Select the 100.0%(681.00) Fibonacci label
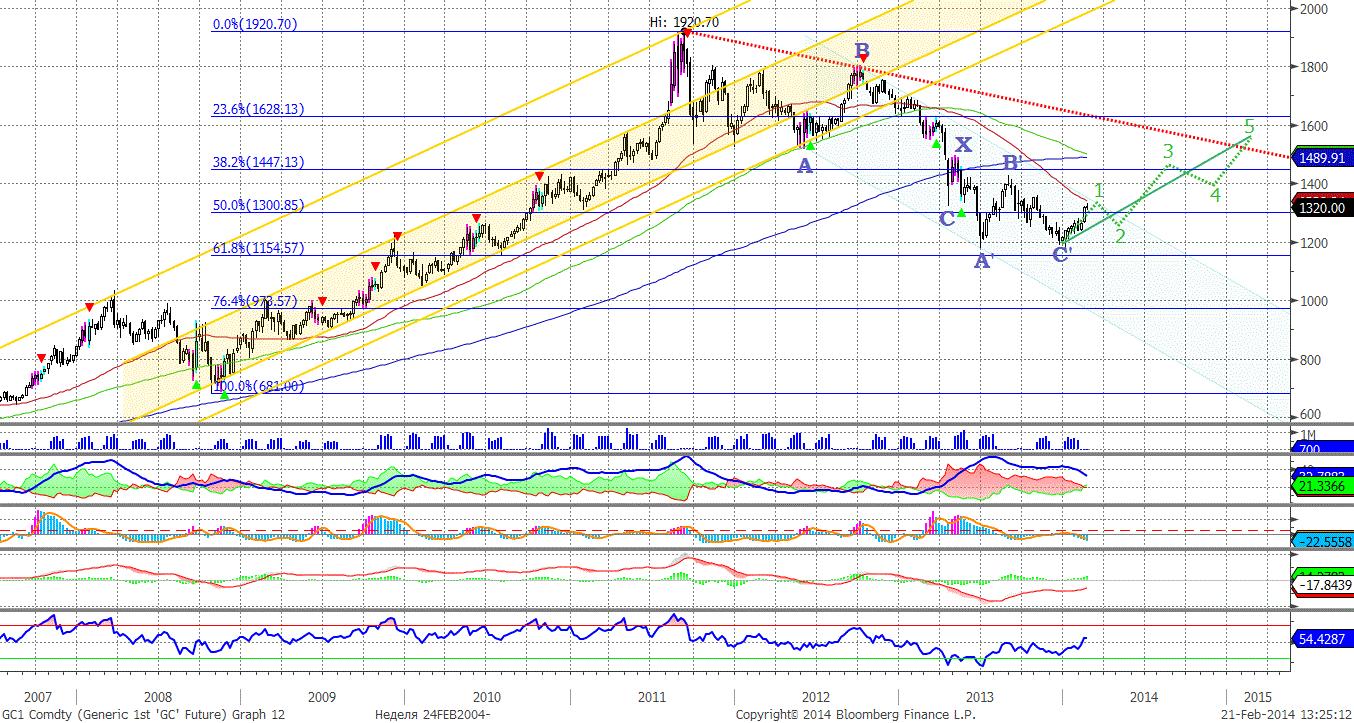 coord(258,386)
